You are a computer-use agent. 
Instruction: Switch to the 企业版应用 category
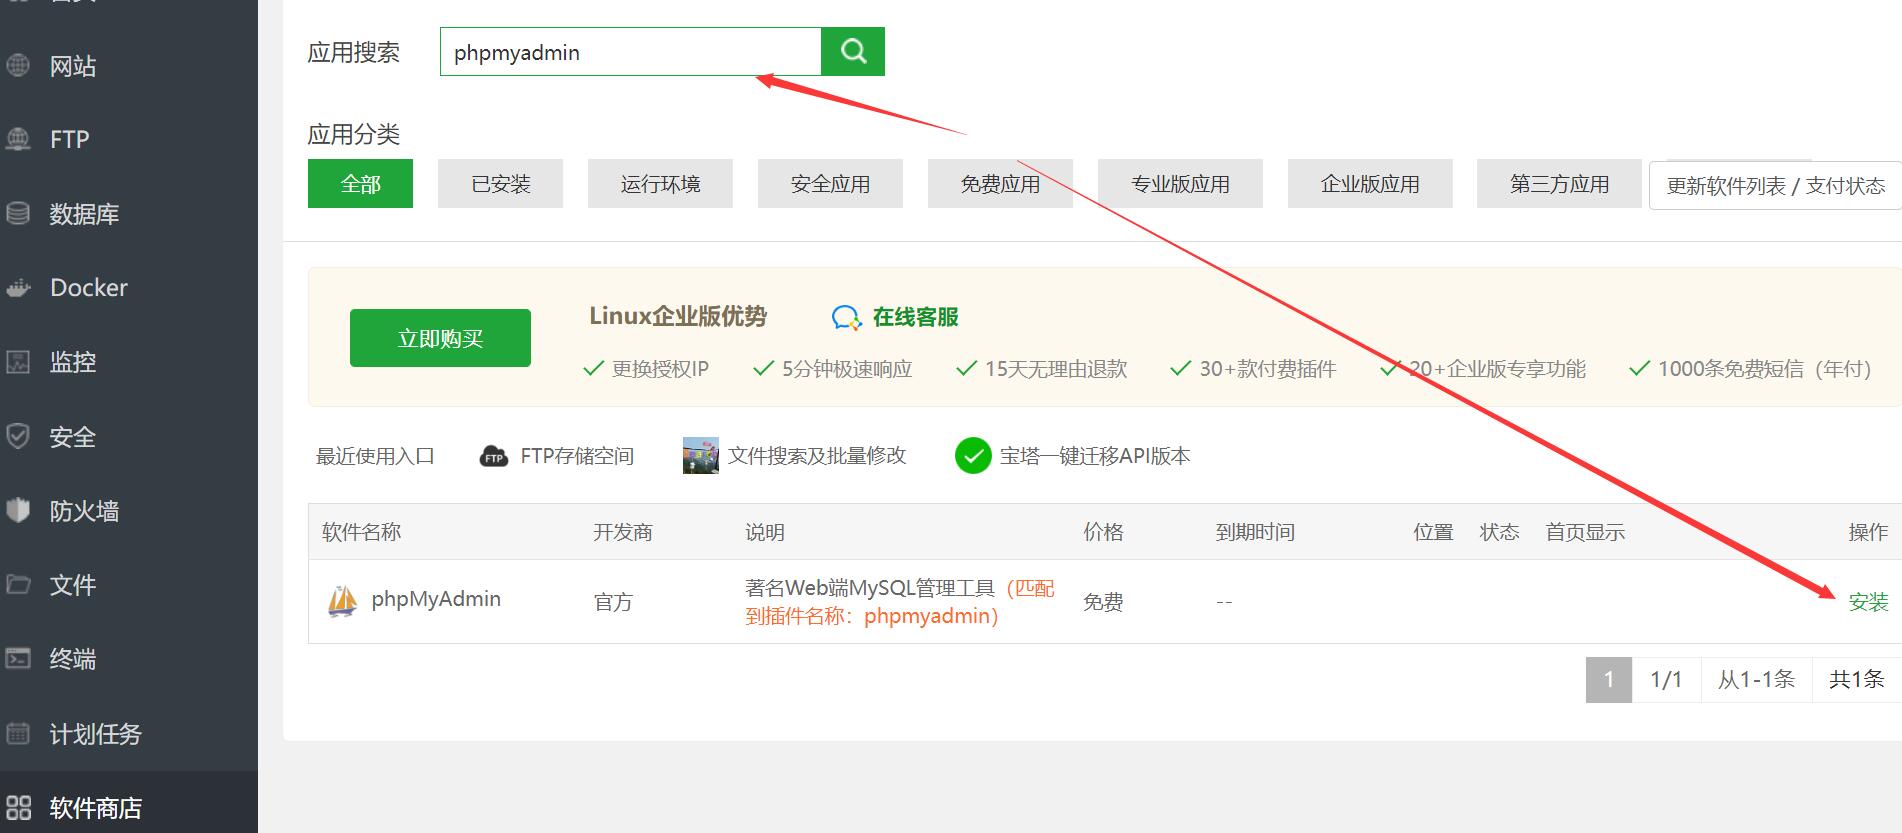pyautogui.click(x=1370, y=184)
